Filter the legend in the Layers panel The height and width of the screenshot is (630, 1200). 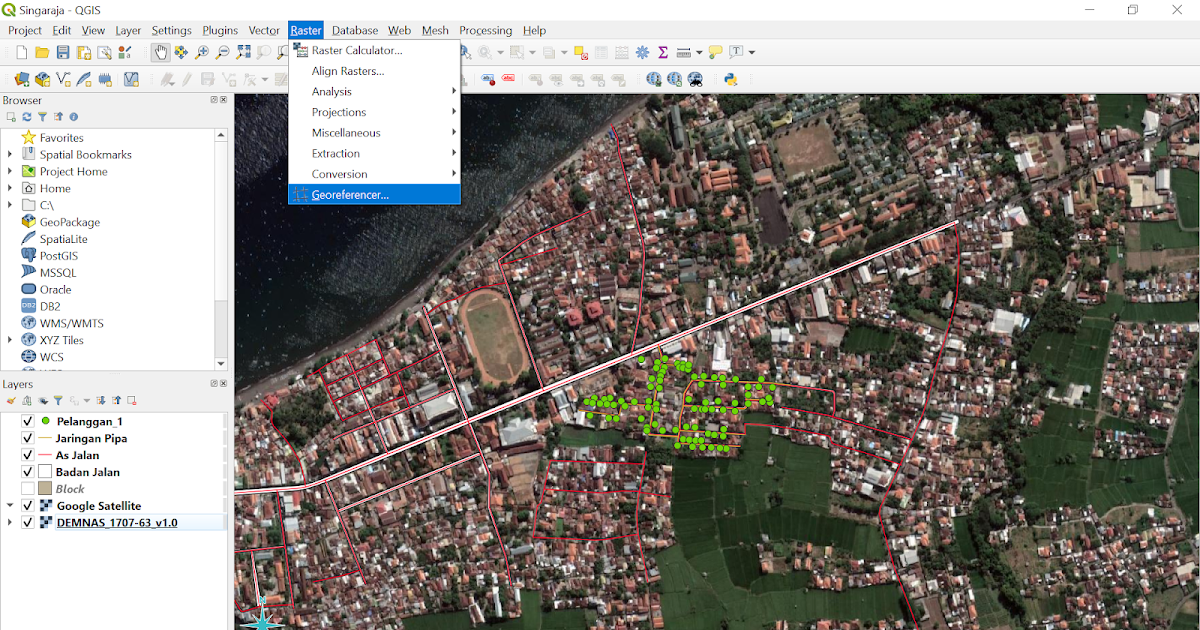(60, 401)
